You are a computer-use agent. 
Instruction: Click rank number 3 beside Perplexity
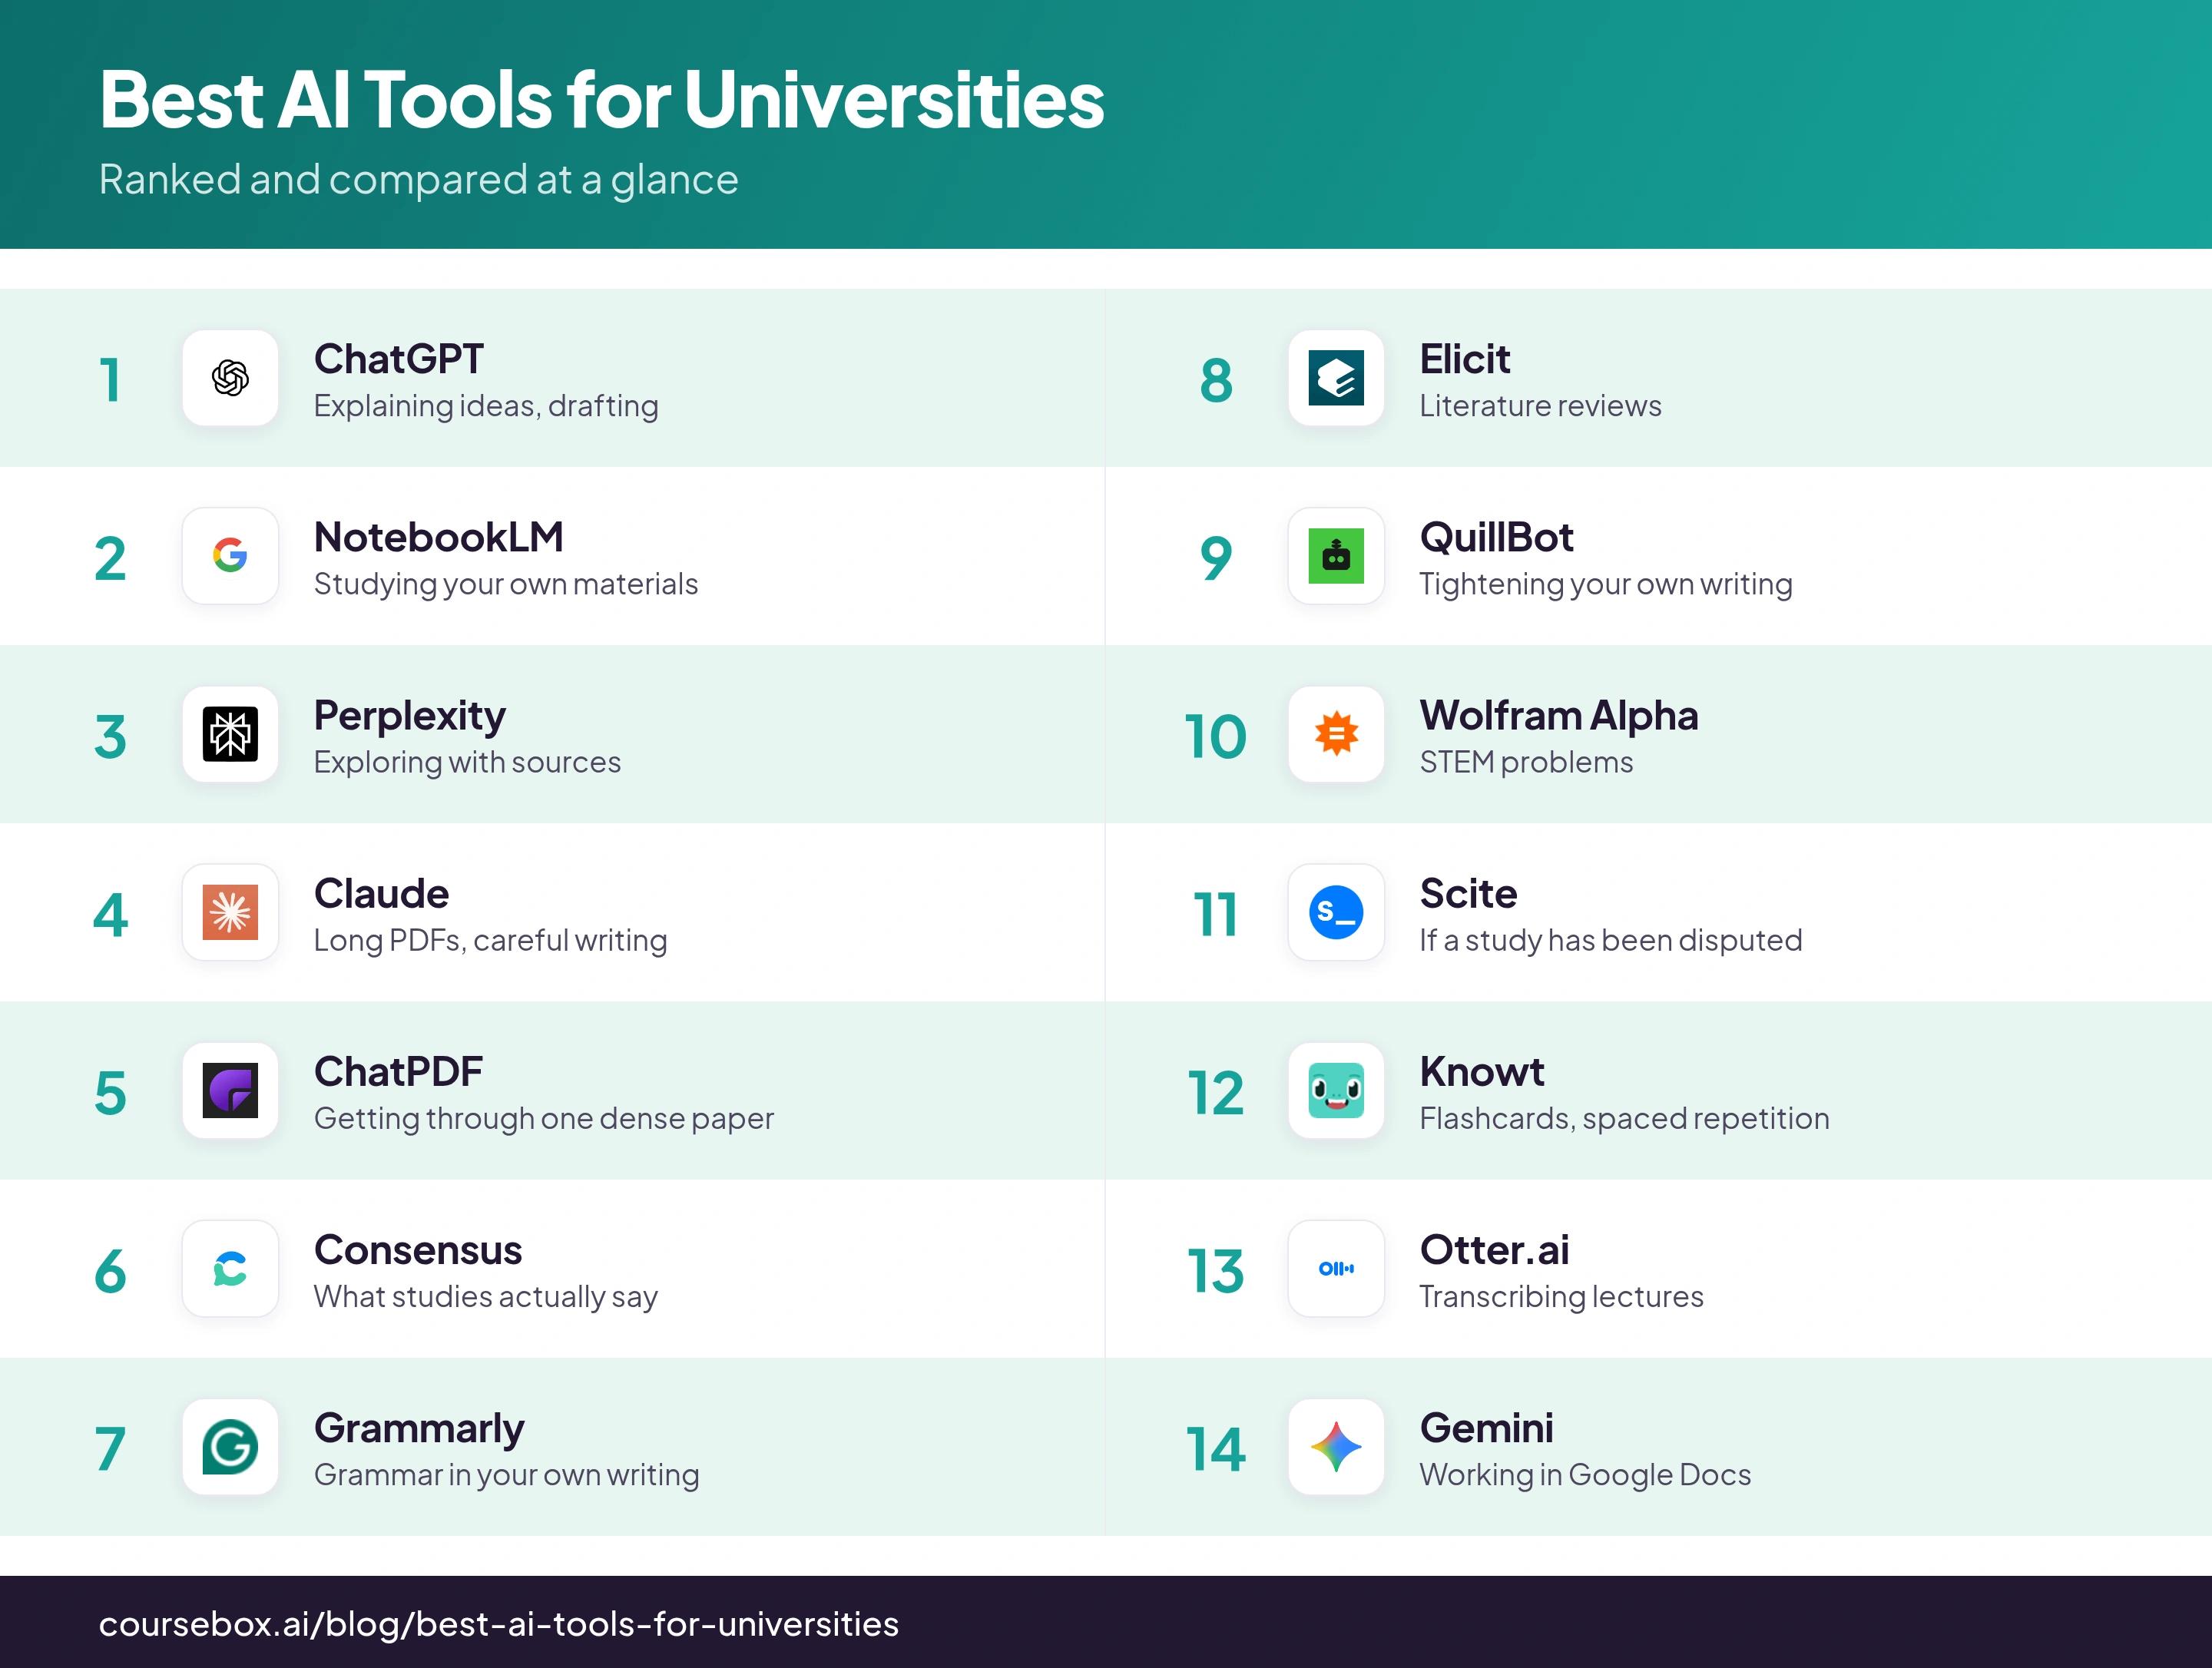point(111,737)
